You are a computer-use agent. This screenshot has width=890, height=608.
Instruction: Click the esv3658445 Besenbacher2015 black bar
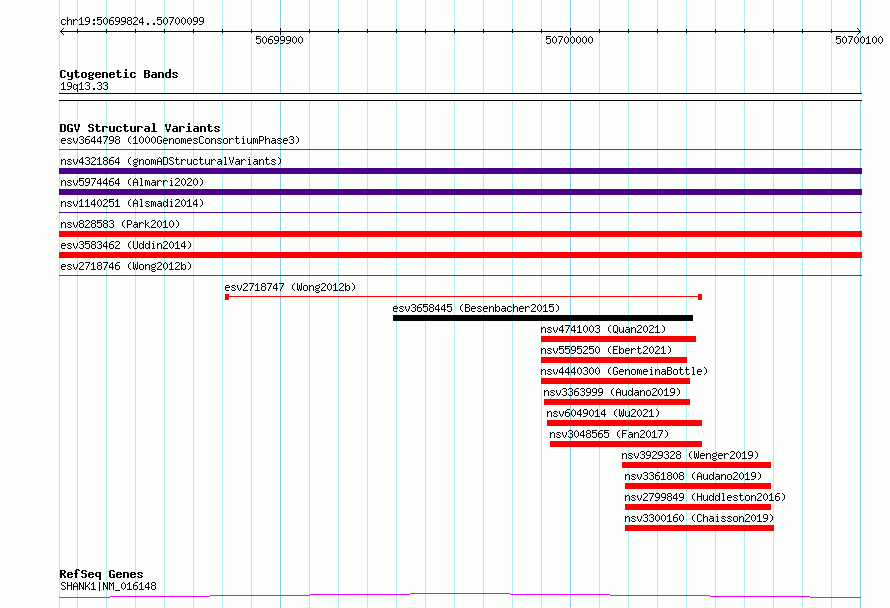coord(543,318)
